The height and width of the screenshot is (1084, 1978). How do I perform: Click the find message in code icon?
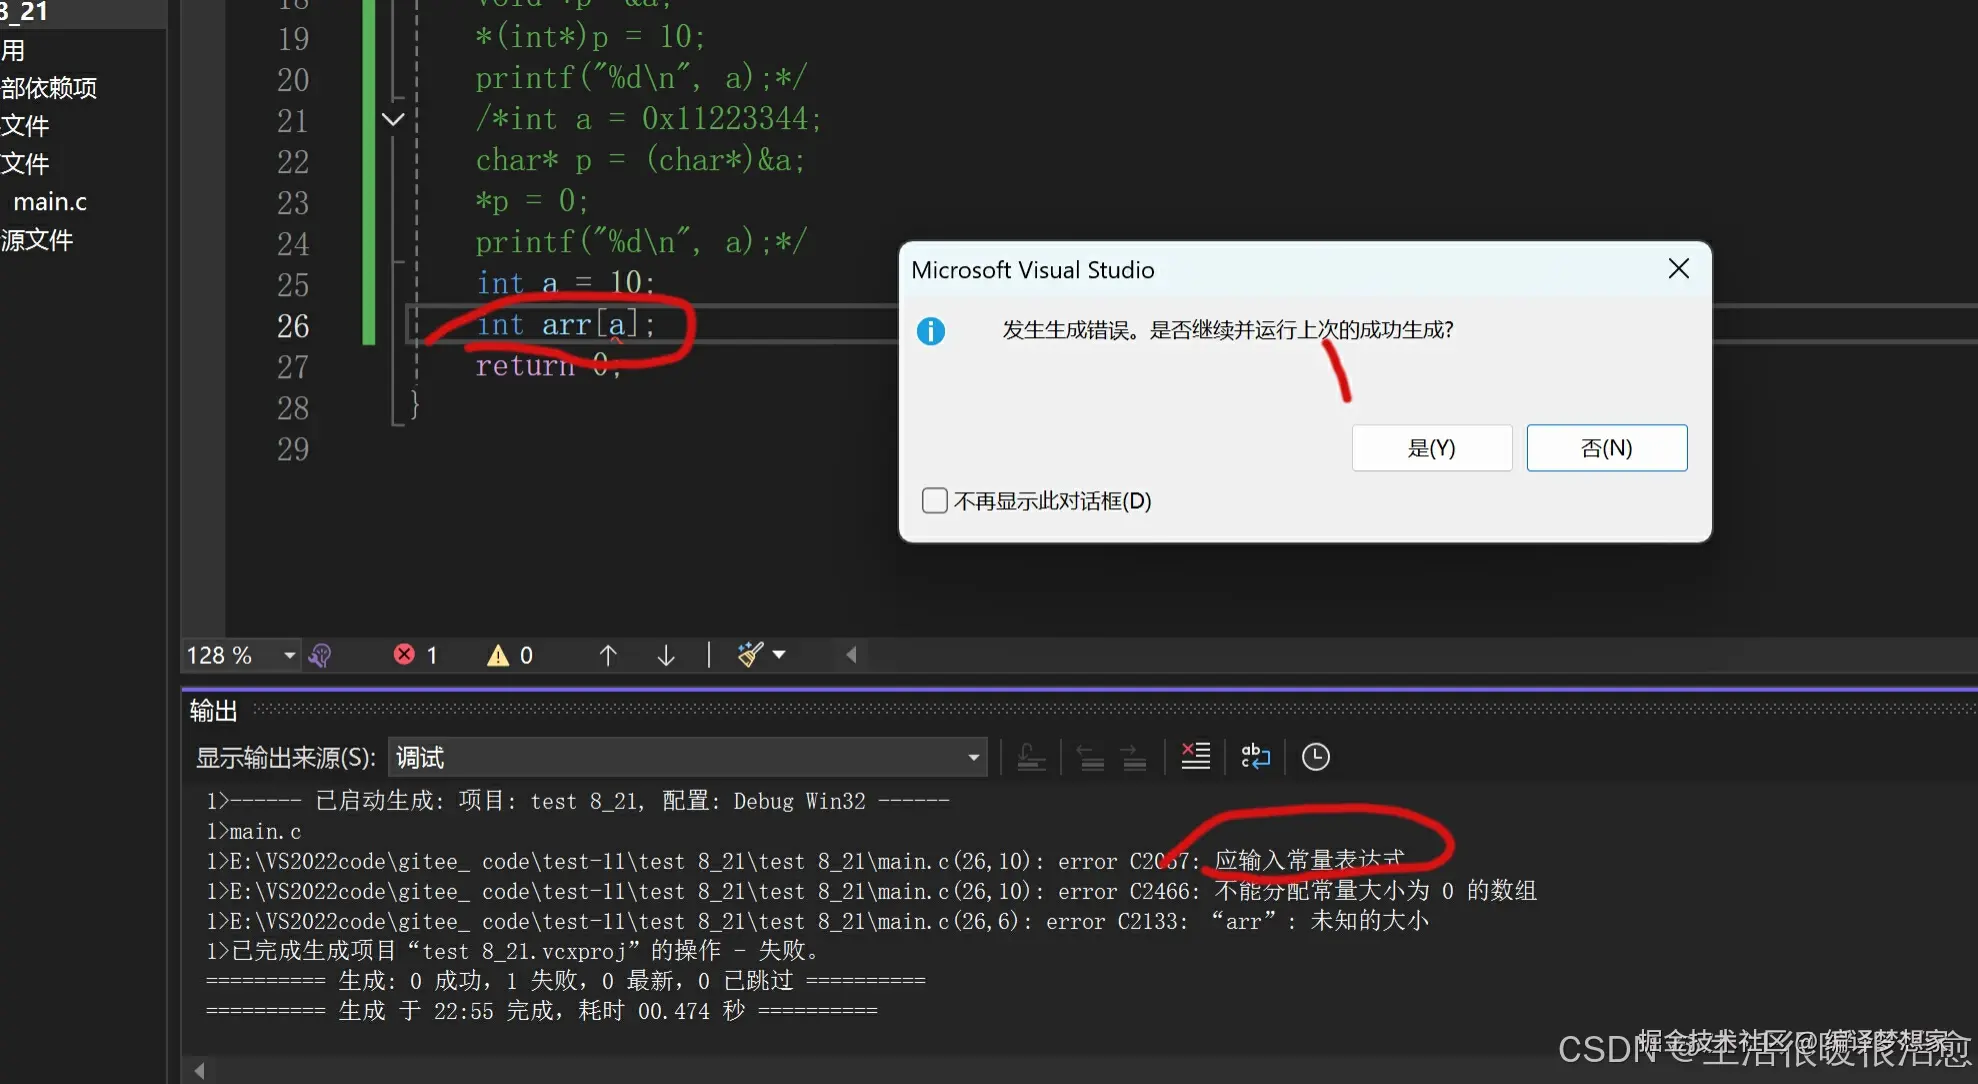click(1031, 757)
